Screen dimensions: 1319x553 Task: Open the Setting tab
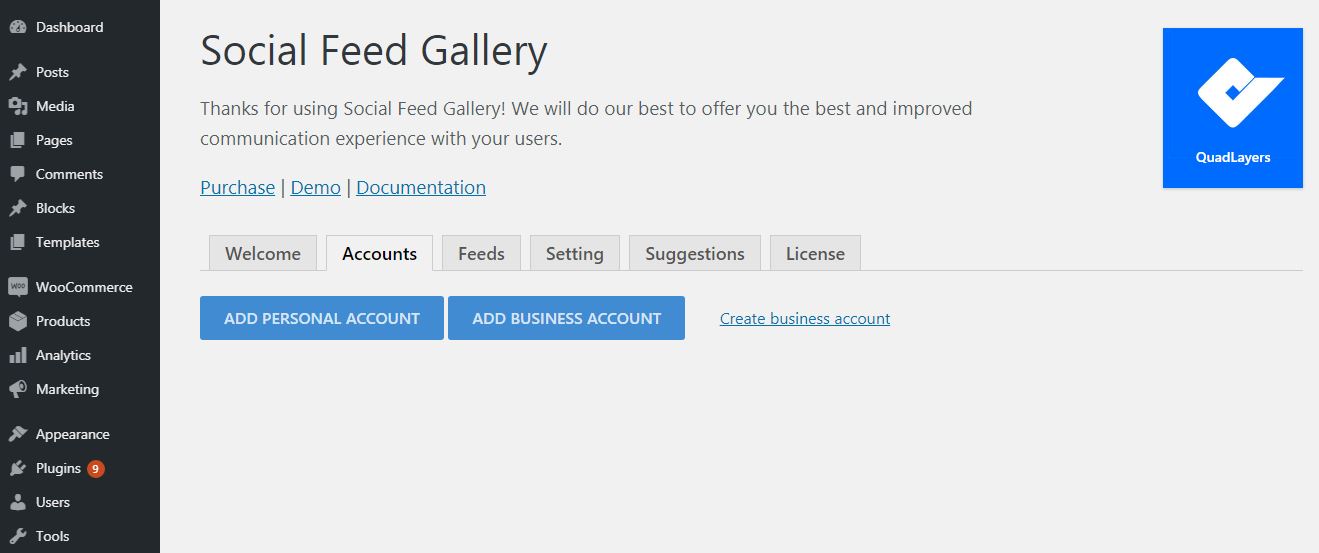pyautogui.click(x=574, y=253)
